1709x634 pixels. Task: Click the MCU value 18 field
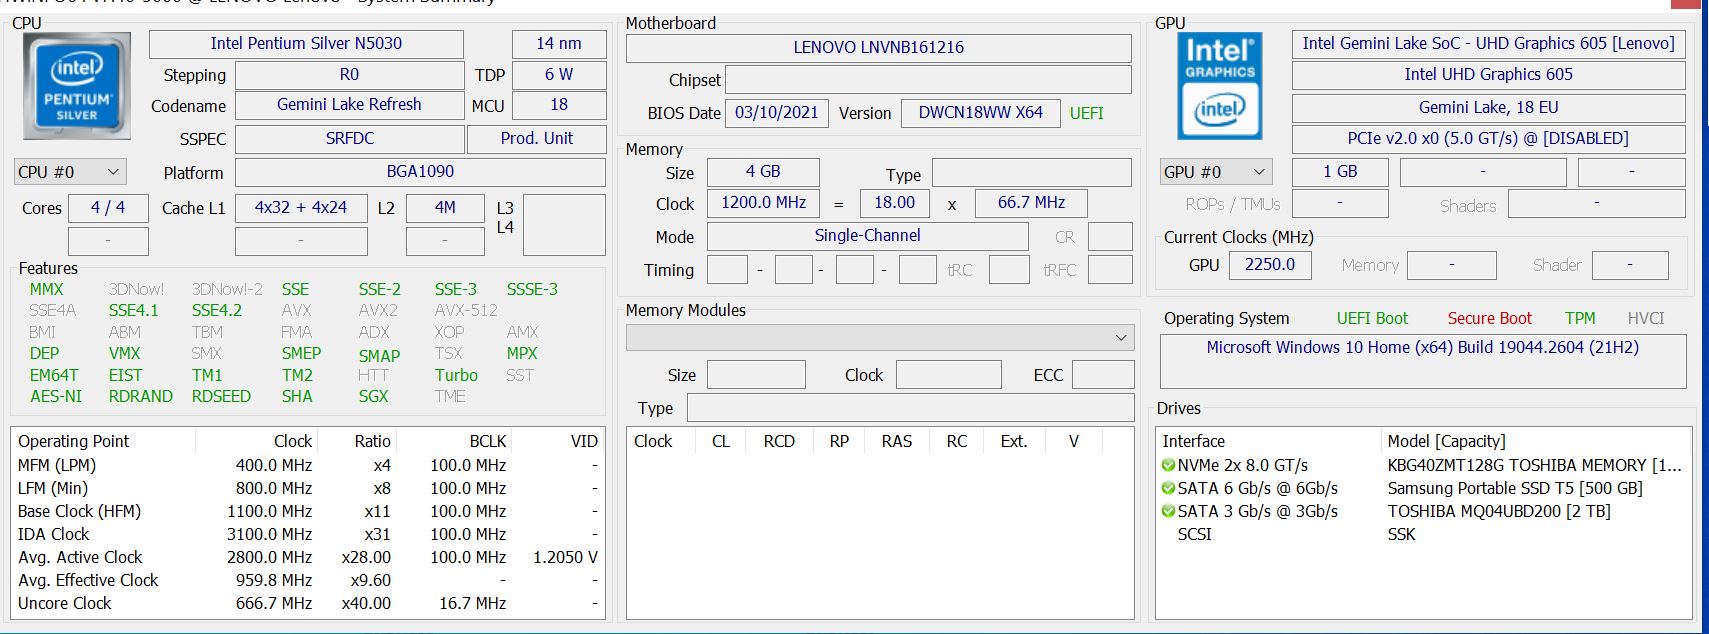tap(559, 105)
